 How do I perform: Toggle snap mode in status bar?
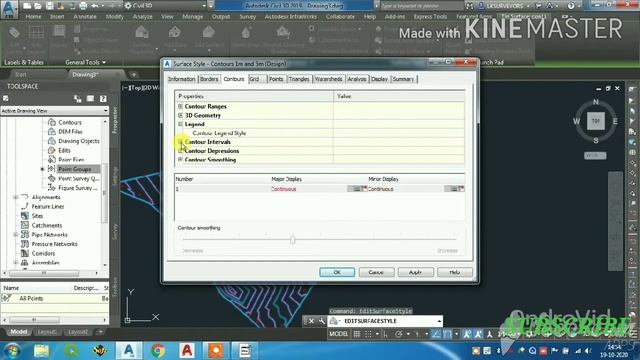point(368,334)
